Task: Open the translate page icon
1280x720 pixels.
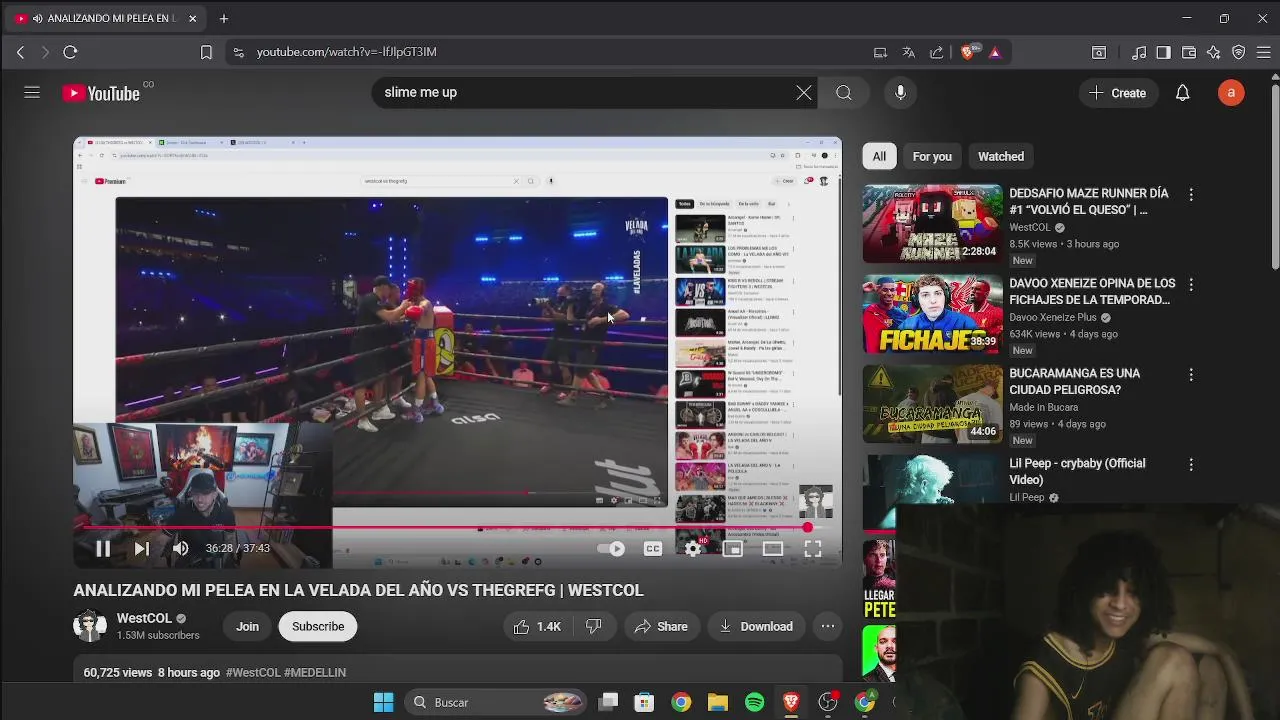Action: pyautogui.click(x=908, y=52)
